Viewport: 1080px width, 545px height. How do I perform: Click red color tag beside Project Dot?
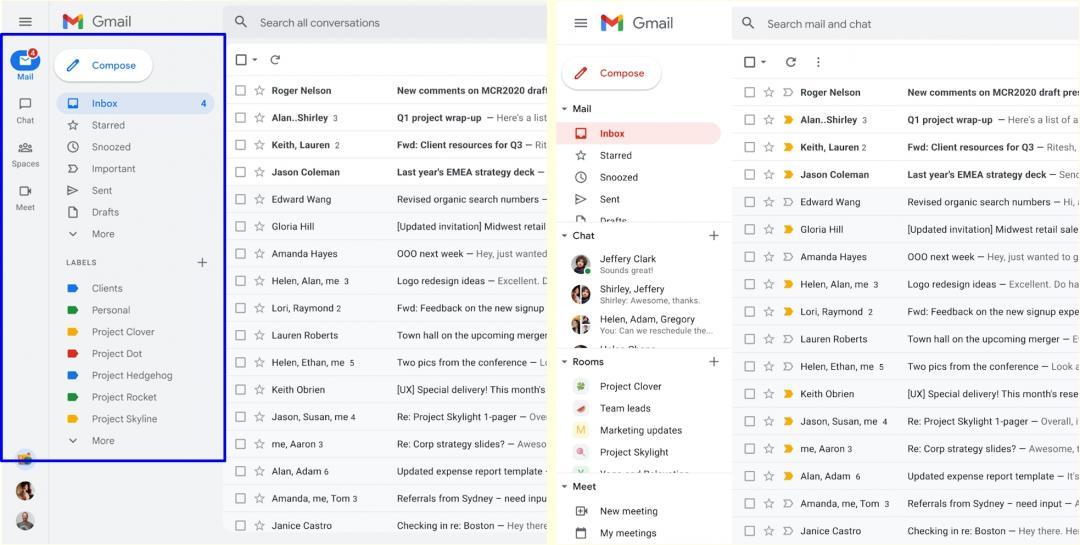coord(72,354)
